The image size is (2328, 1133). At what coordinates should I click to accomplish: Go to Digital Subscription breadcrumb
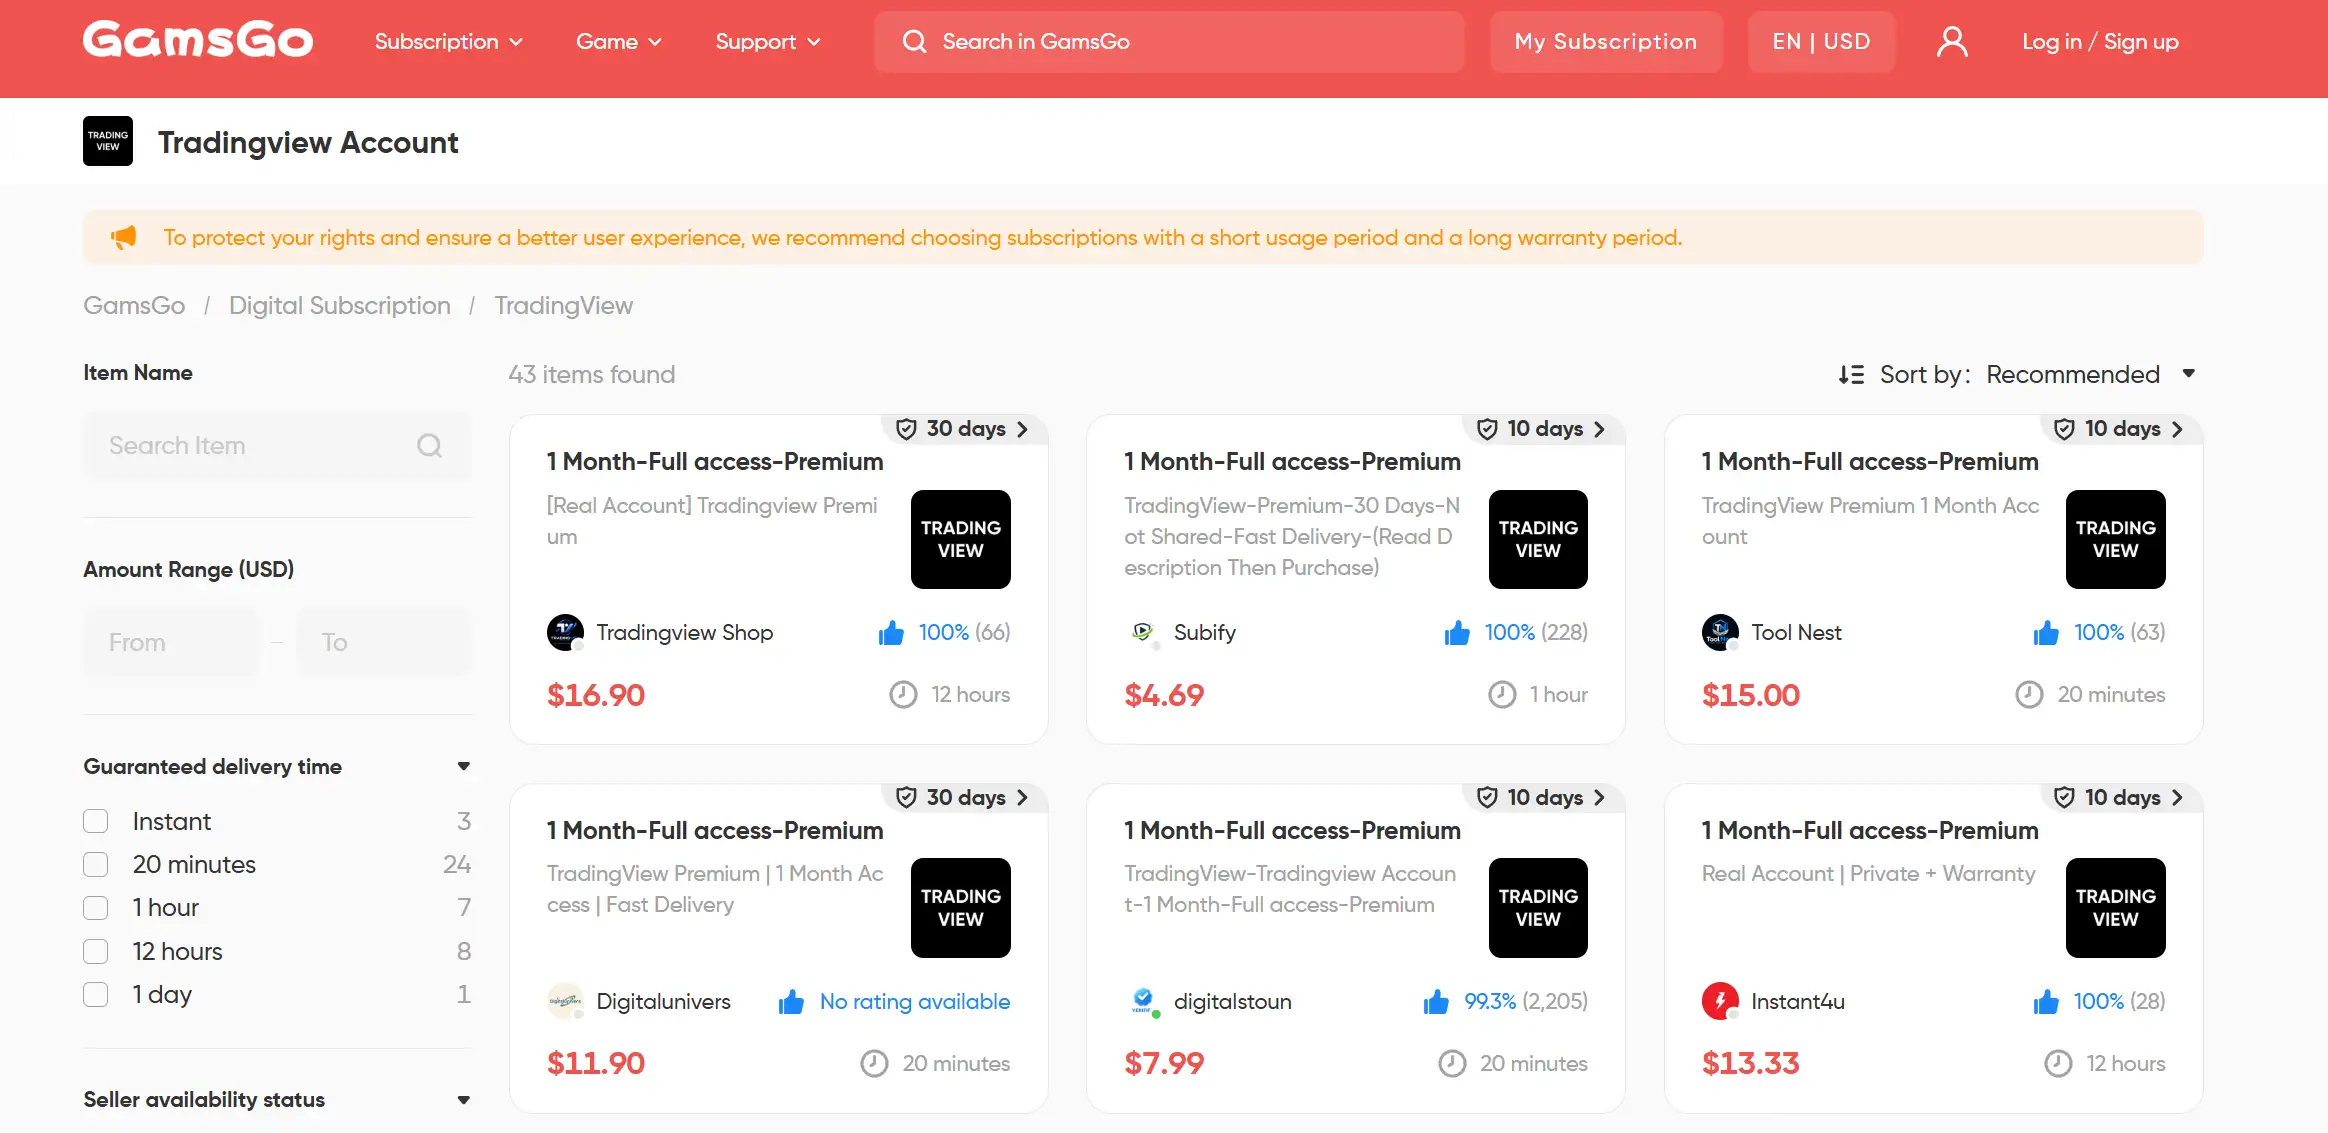coord(340,305)
